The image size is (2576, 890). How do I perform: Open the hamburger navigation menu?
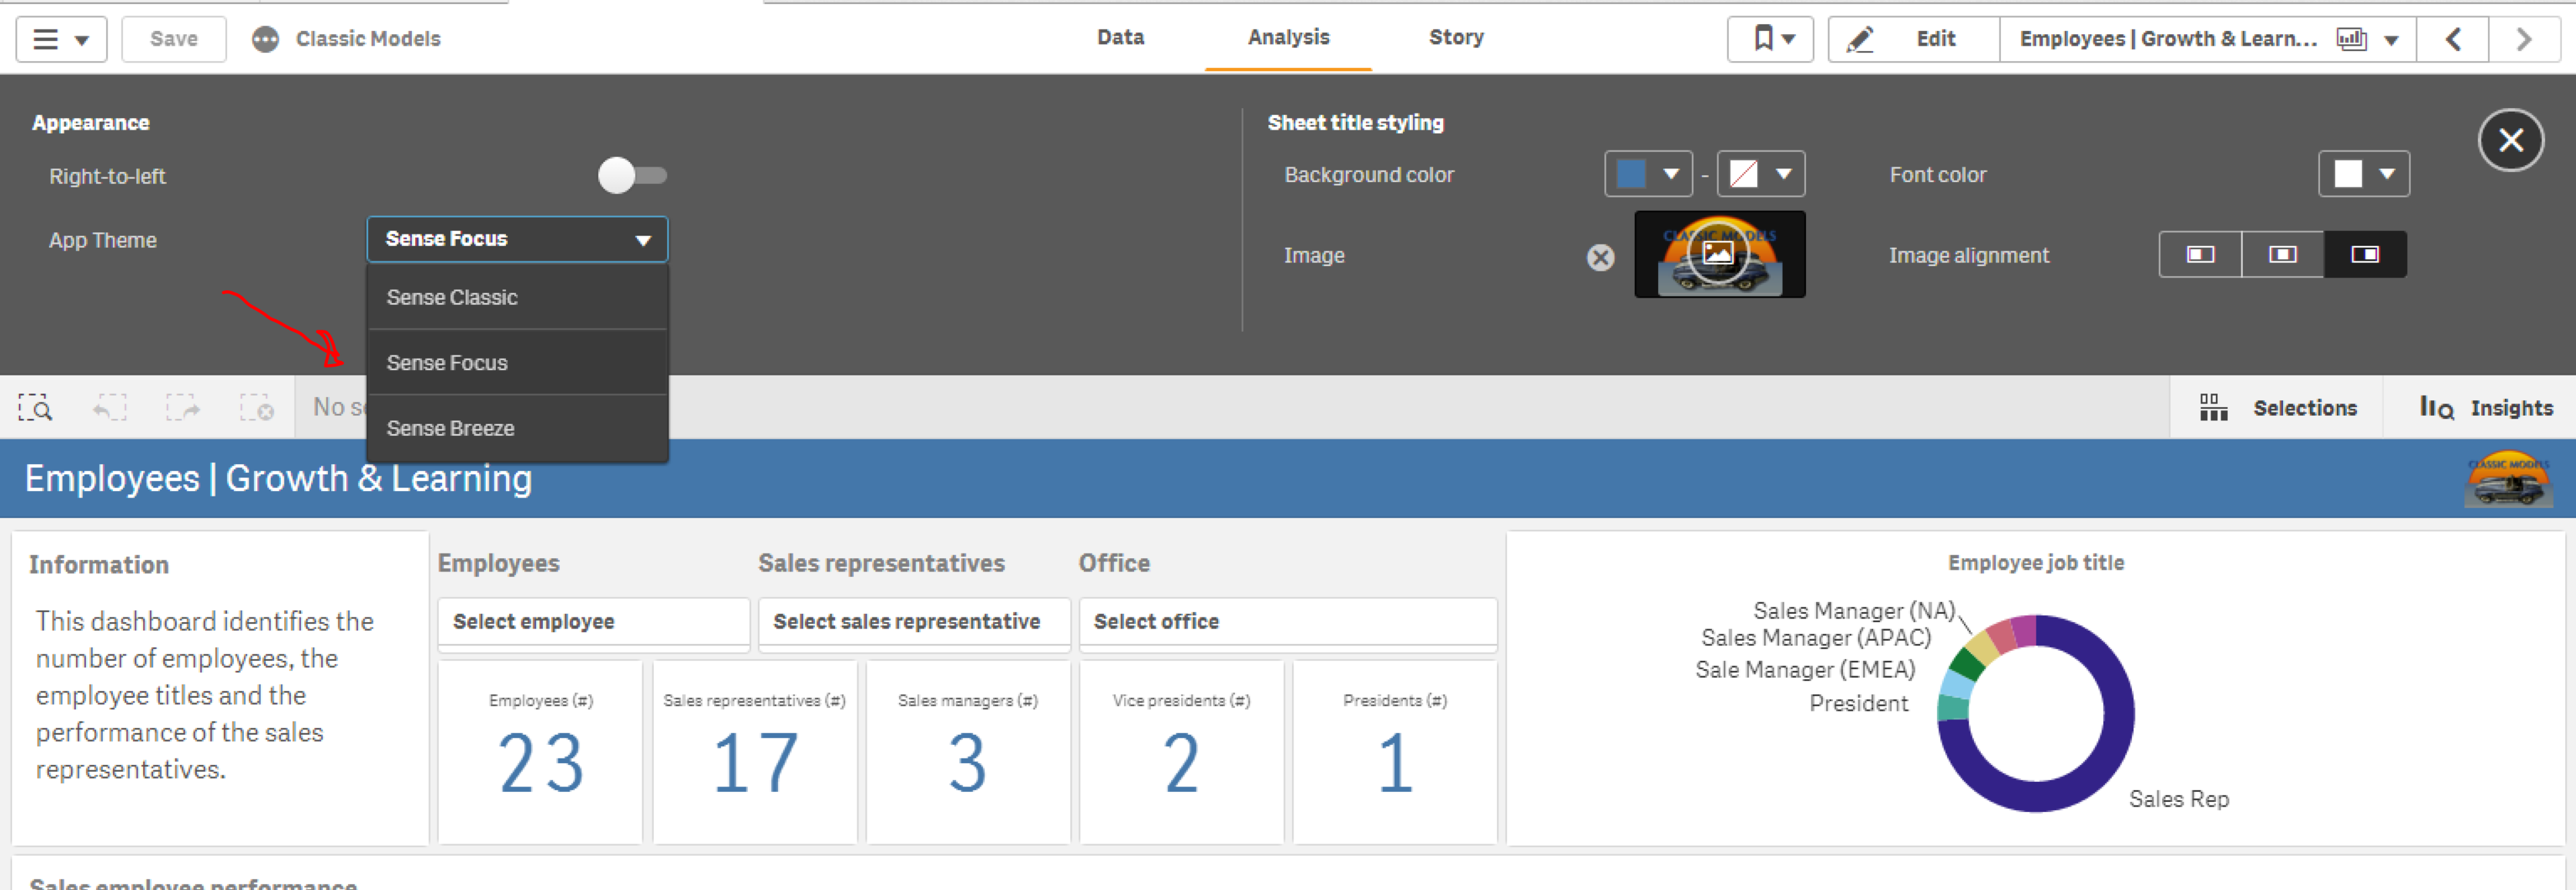pyautogui.click(x=60, y=39)
